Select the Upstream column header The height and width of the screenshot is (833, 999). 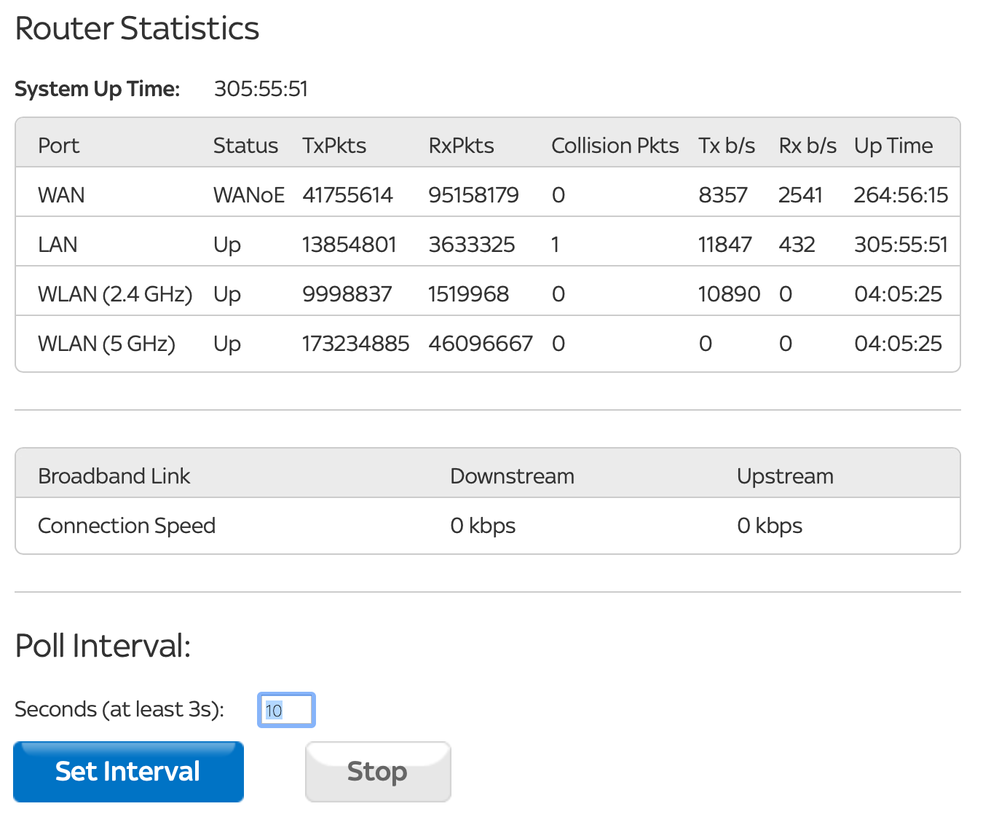[785, 476]
